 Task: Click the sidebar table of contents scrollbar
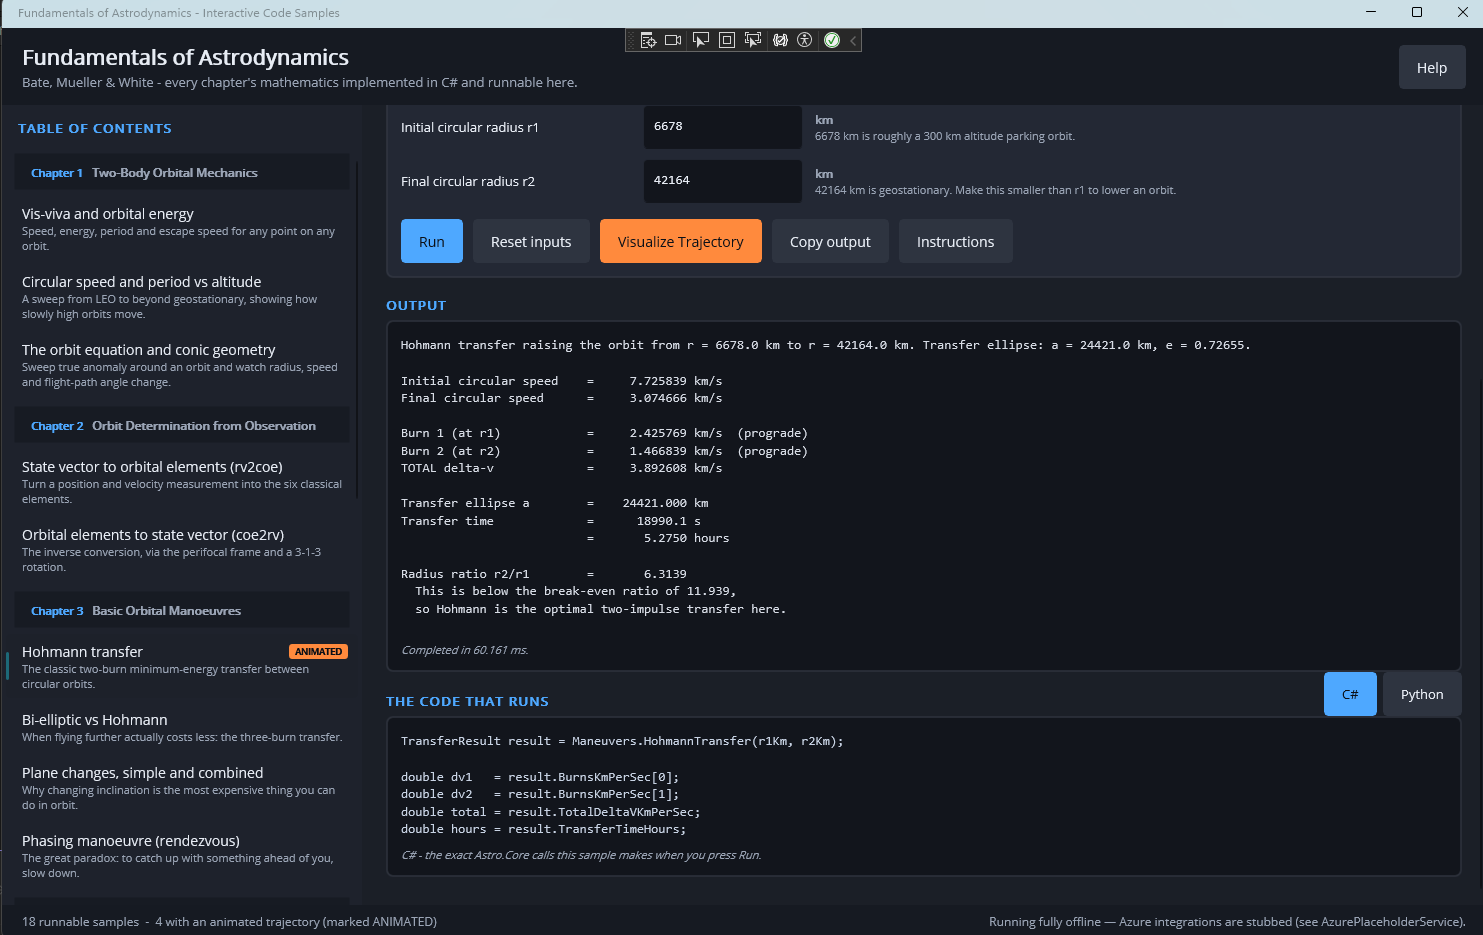click(357, 330)
